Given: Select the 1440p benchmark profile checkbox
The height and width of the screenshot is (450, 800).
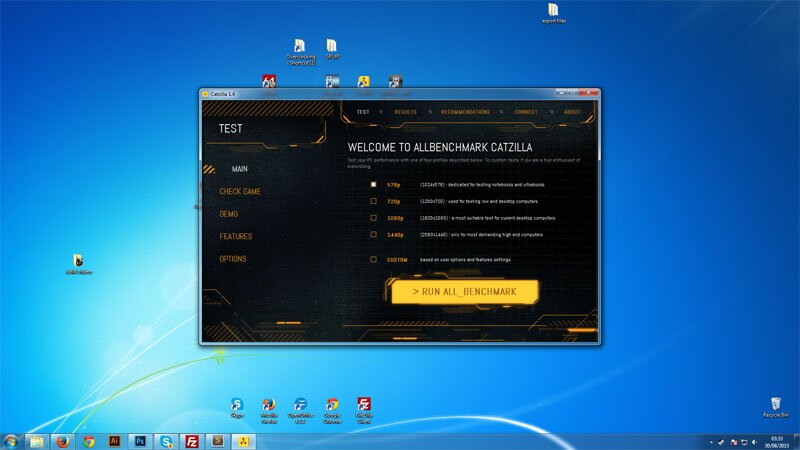Looking at the screenshot, I should 373,235.
